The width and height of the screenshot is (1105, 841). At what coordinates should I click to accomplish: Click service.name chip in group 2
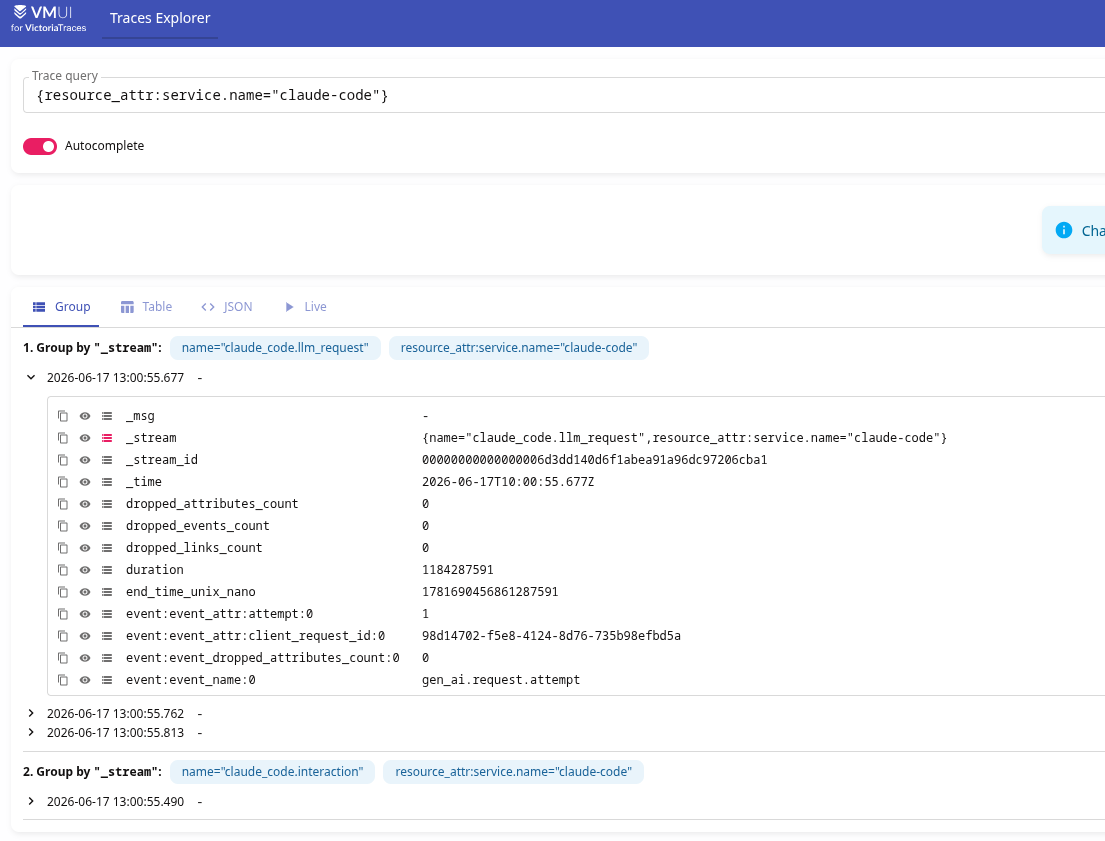[x=513, y=772]
